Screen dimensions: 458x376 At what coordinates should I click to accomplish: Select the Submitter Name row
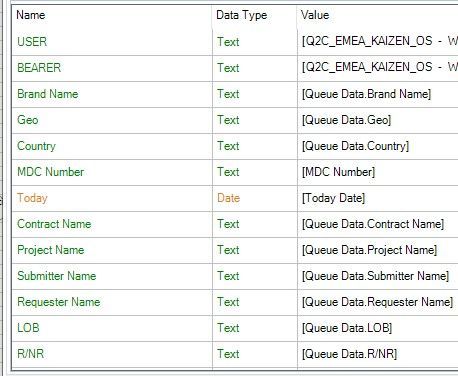[x=235, y=276]
